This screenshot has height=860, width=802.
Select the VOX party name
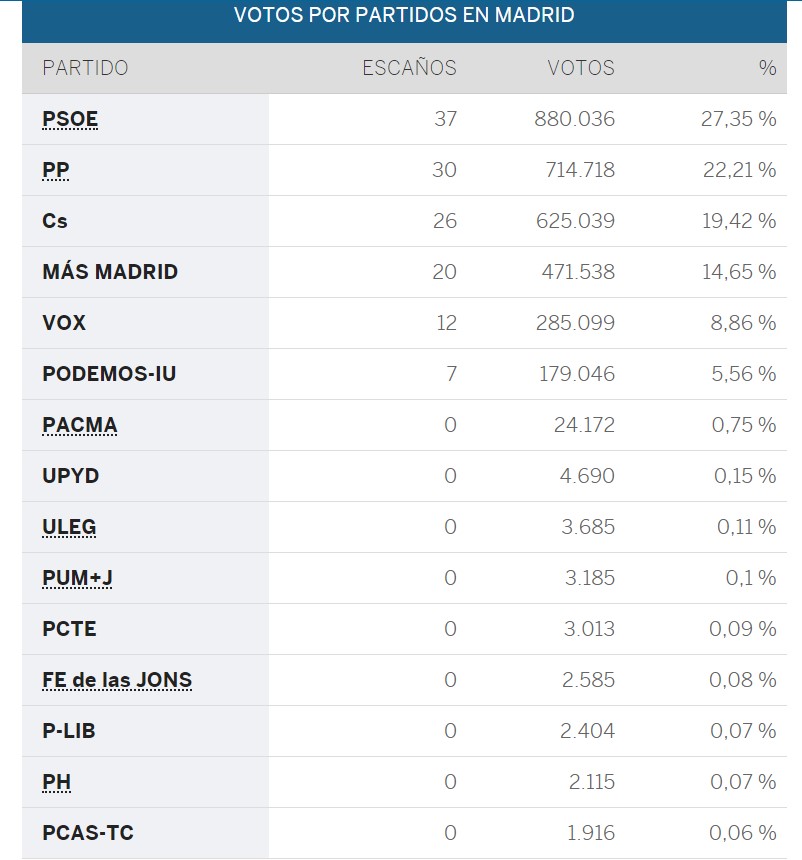coord(64,323)
